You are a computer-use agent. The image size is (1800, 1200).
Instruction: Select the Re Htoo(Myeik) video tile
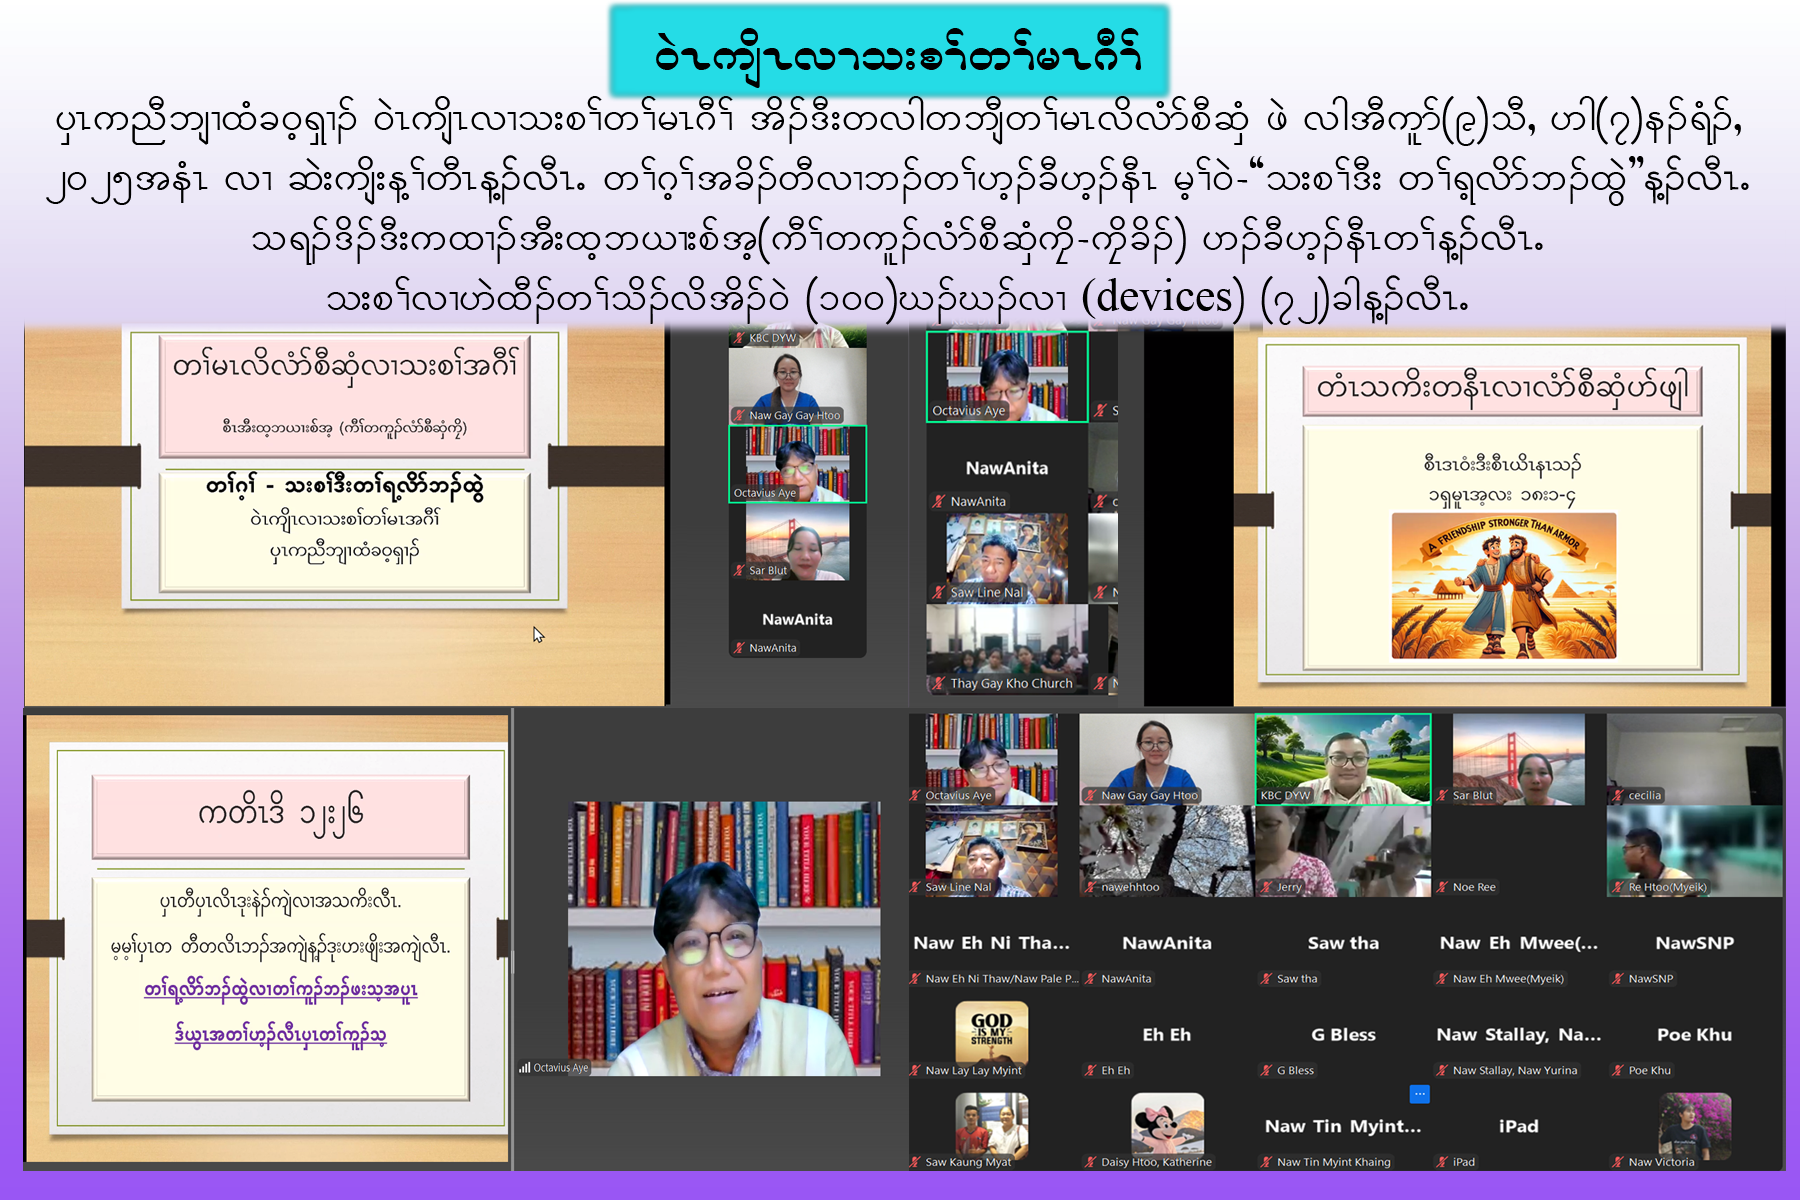point(1694,850)
